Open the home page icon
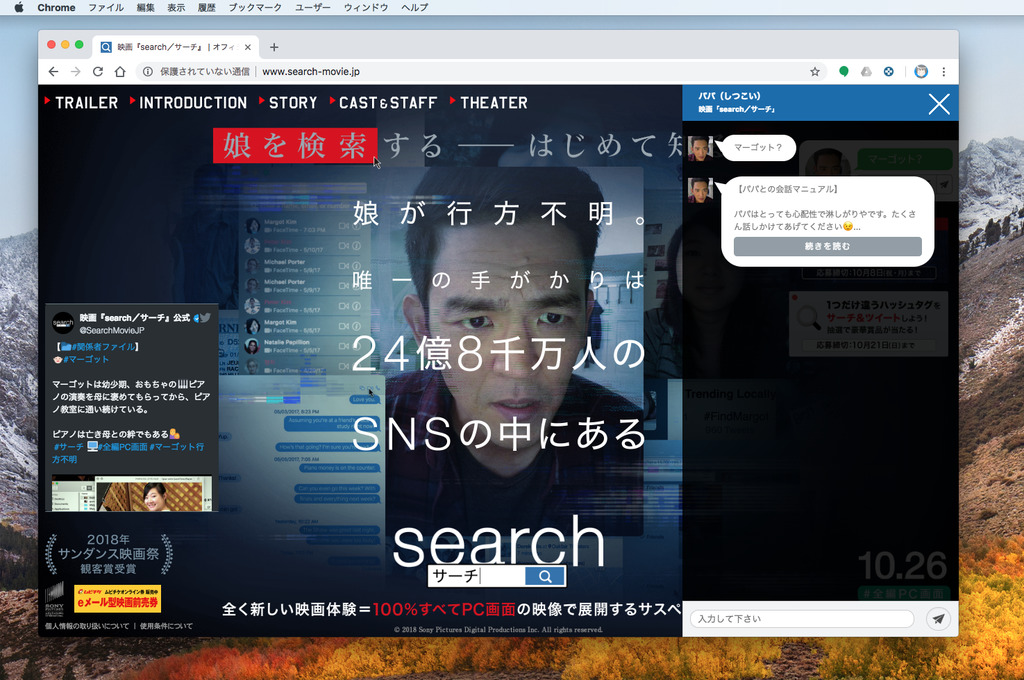This screenshot has height=680, width=1024. tap(120, 72)
